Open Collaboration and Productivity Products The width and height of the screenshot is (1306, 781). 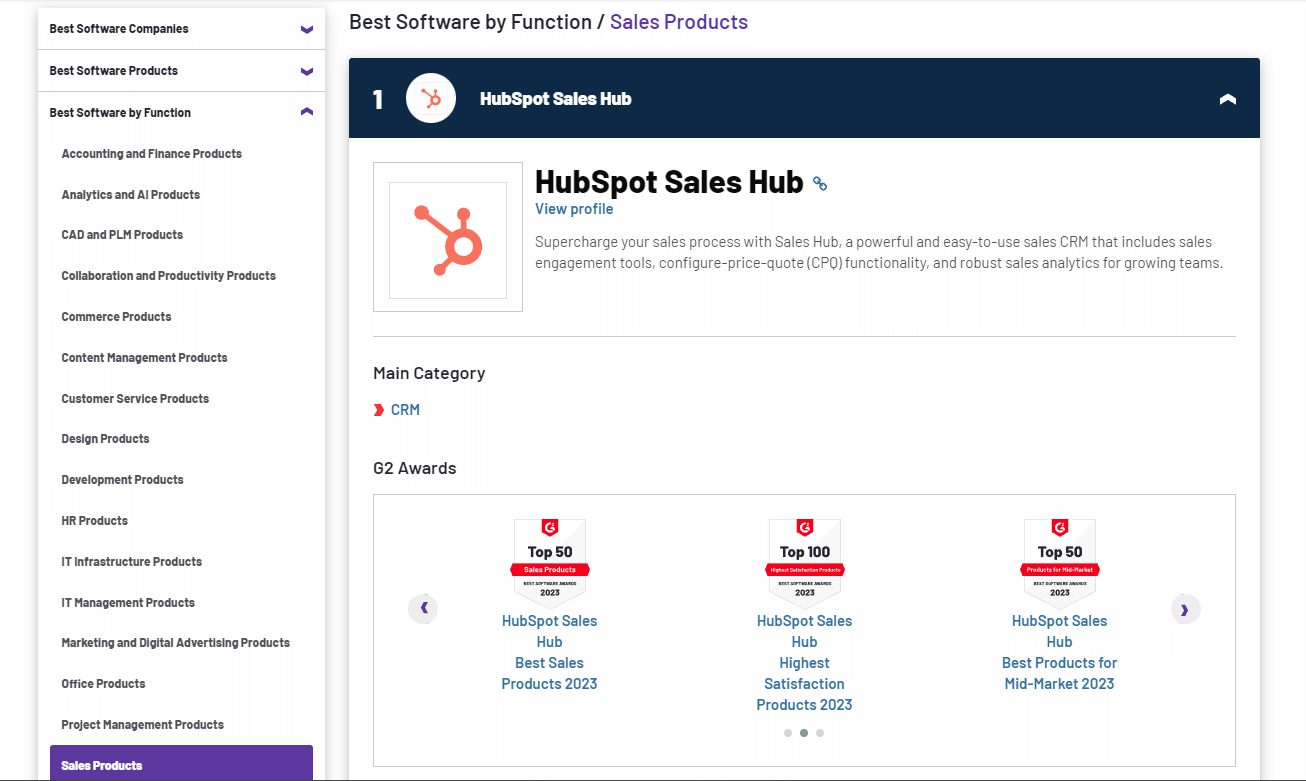[169, 276]
